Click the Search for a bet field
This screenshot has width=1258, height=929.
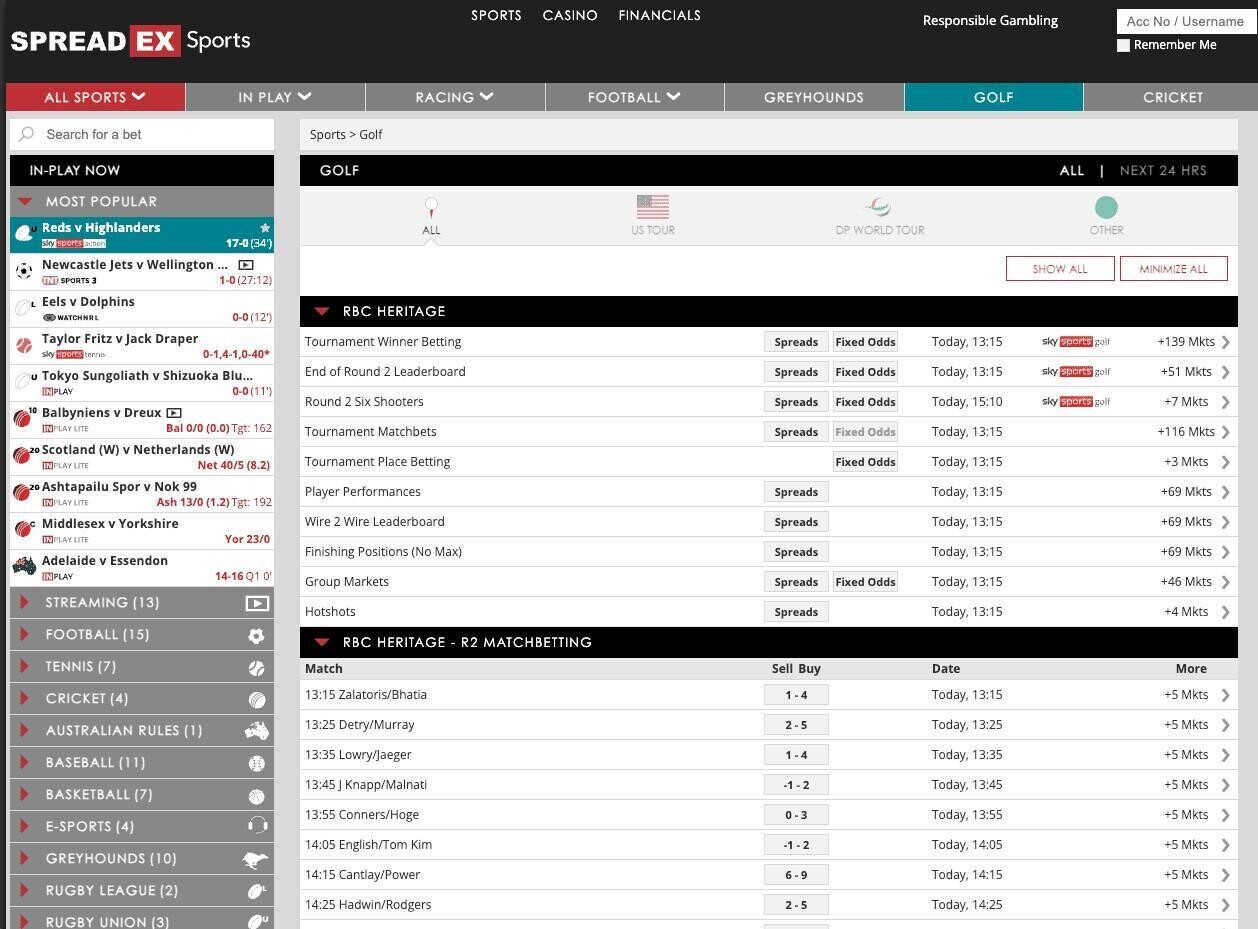[150, 134]
